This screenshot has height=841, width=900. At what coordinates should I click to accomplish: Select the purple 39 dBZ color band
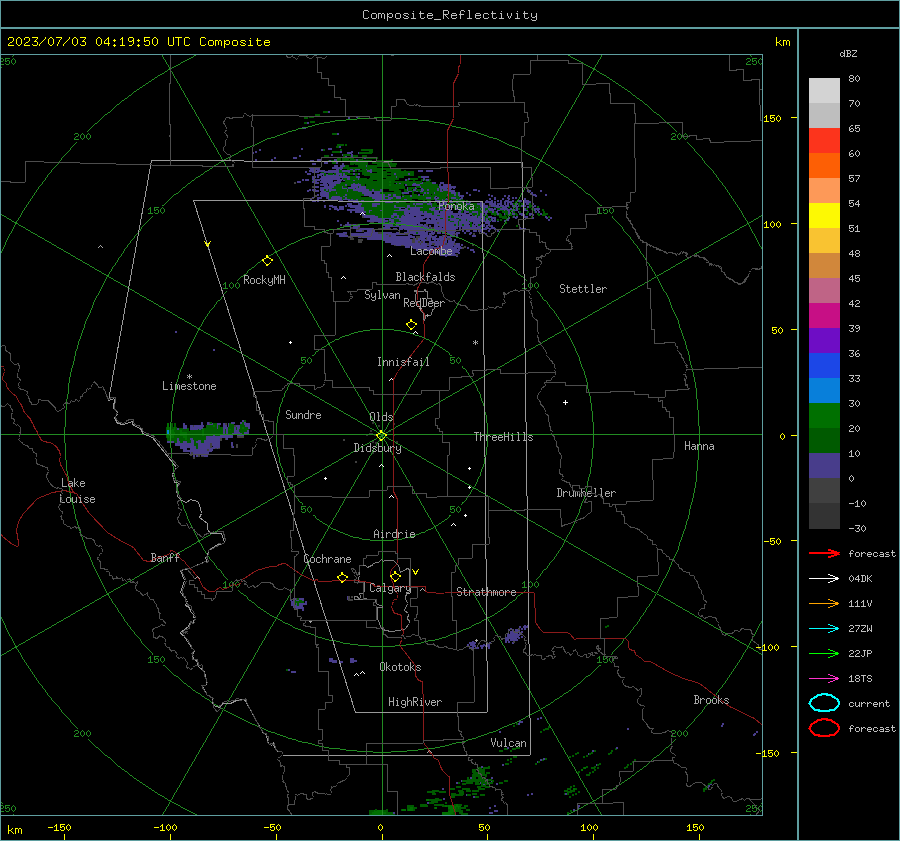[x=824, y=341]
